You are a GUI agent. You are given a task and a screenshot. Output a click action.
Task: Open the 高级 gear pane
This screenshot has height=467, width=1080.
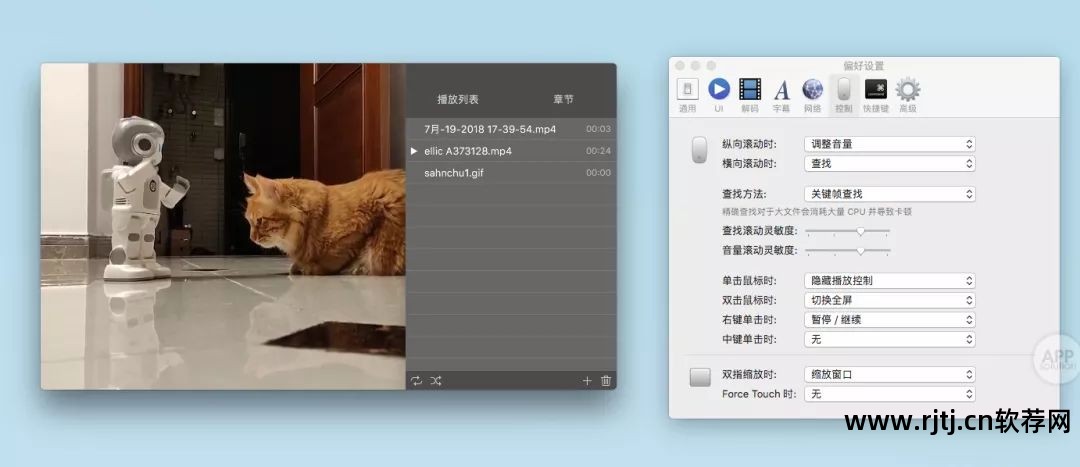tap(908, 95)
